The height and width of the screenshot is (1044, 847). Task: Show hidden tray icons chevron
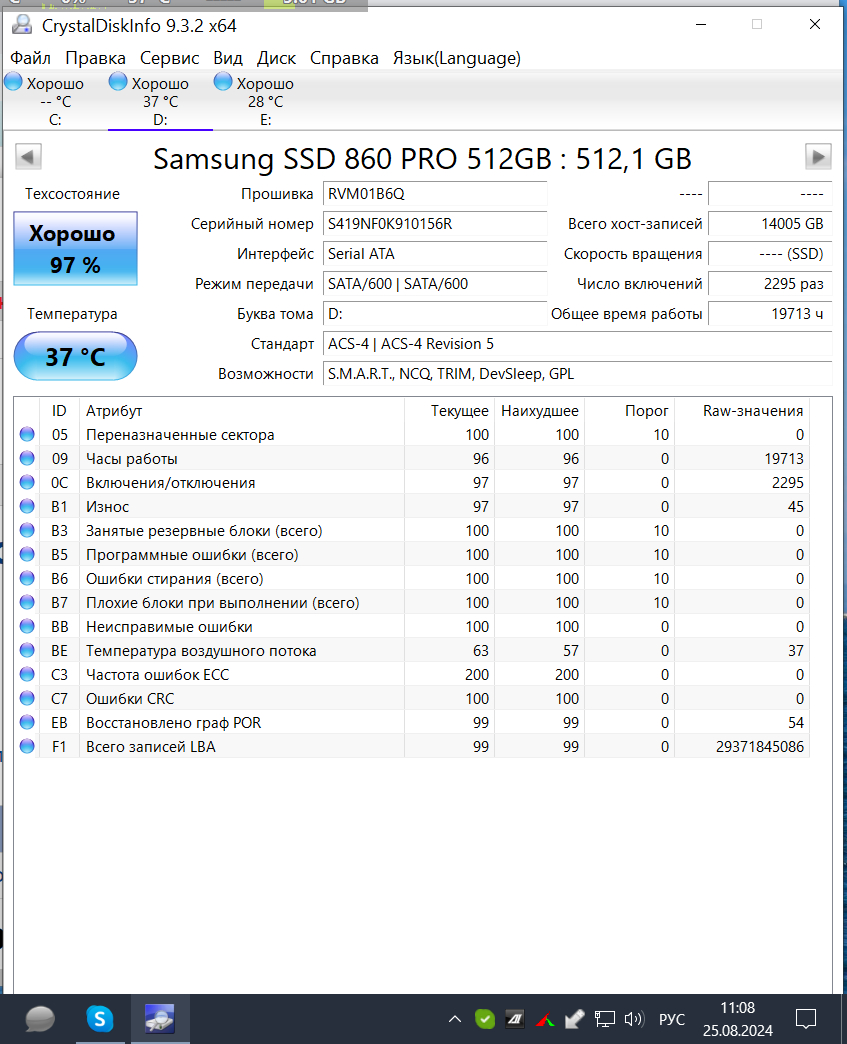click(455, 1020)
